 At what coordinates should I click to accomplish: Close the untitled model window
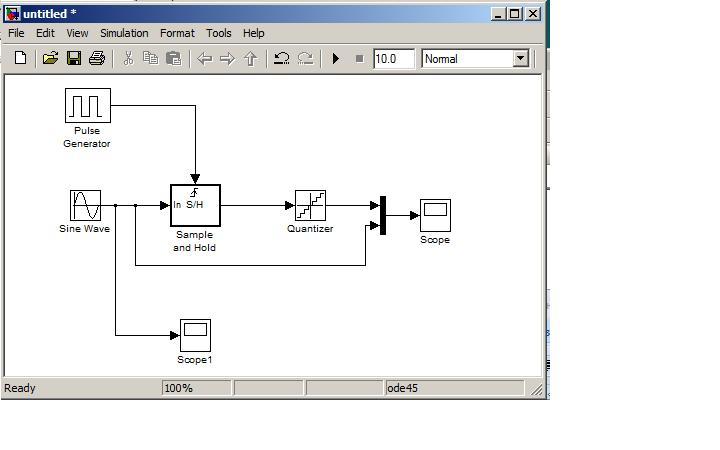pos(533,14)
